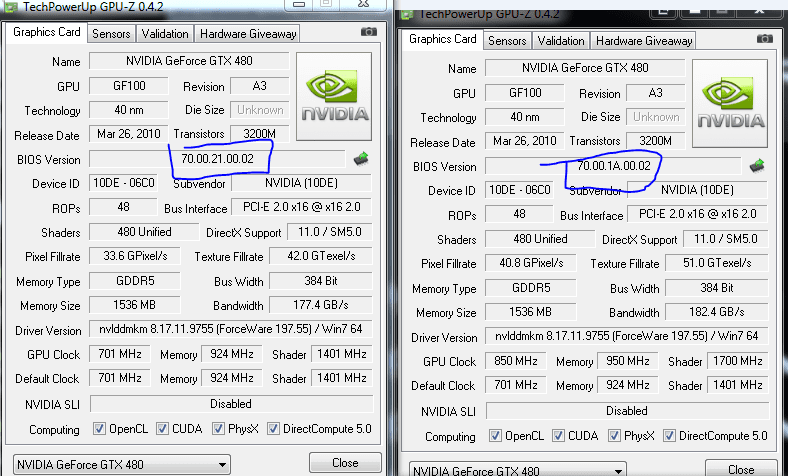Toggle OpenCL checkbox in right window

495,436
